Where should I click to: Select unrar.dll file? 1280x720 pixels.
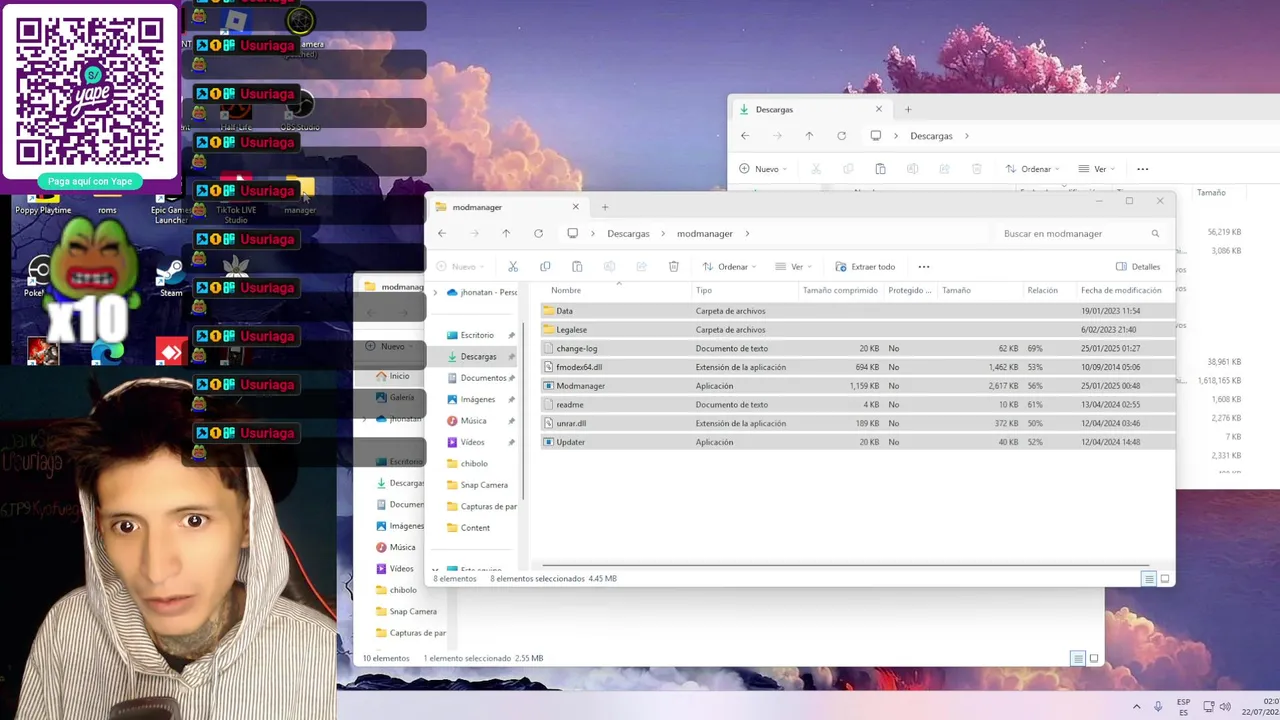pyautogui.click(x=857, y=423)
